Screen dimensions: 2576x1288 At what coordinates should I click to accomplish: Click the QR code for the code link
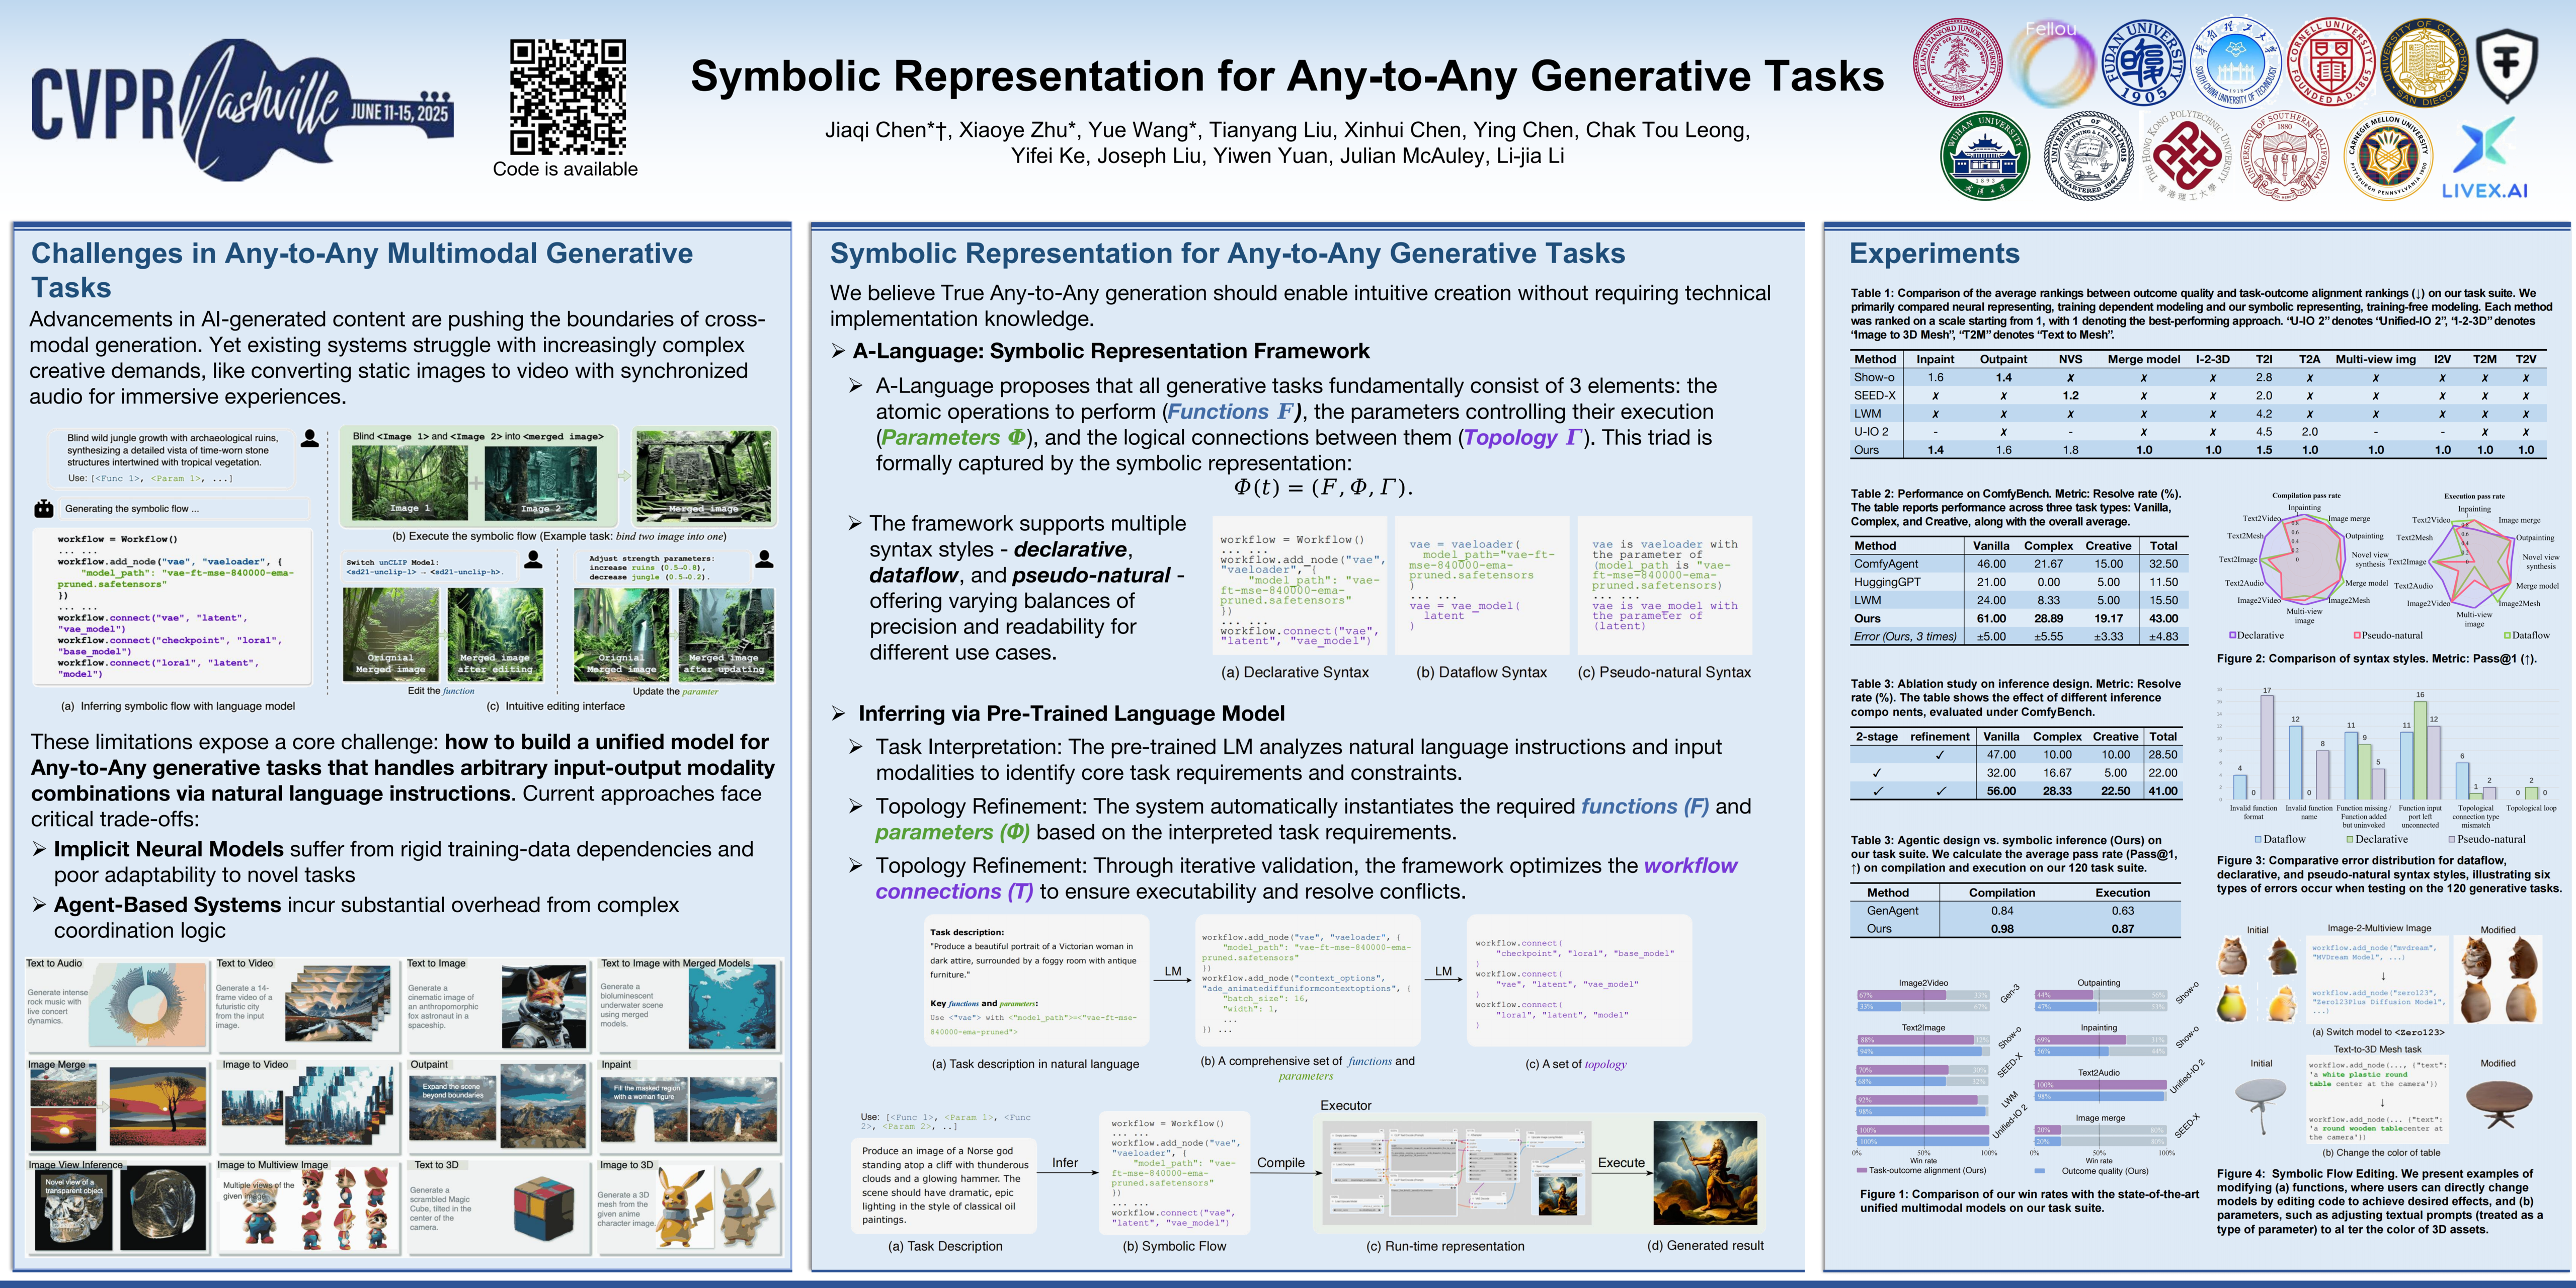click(567, 96)
